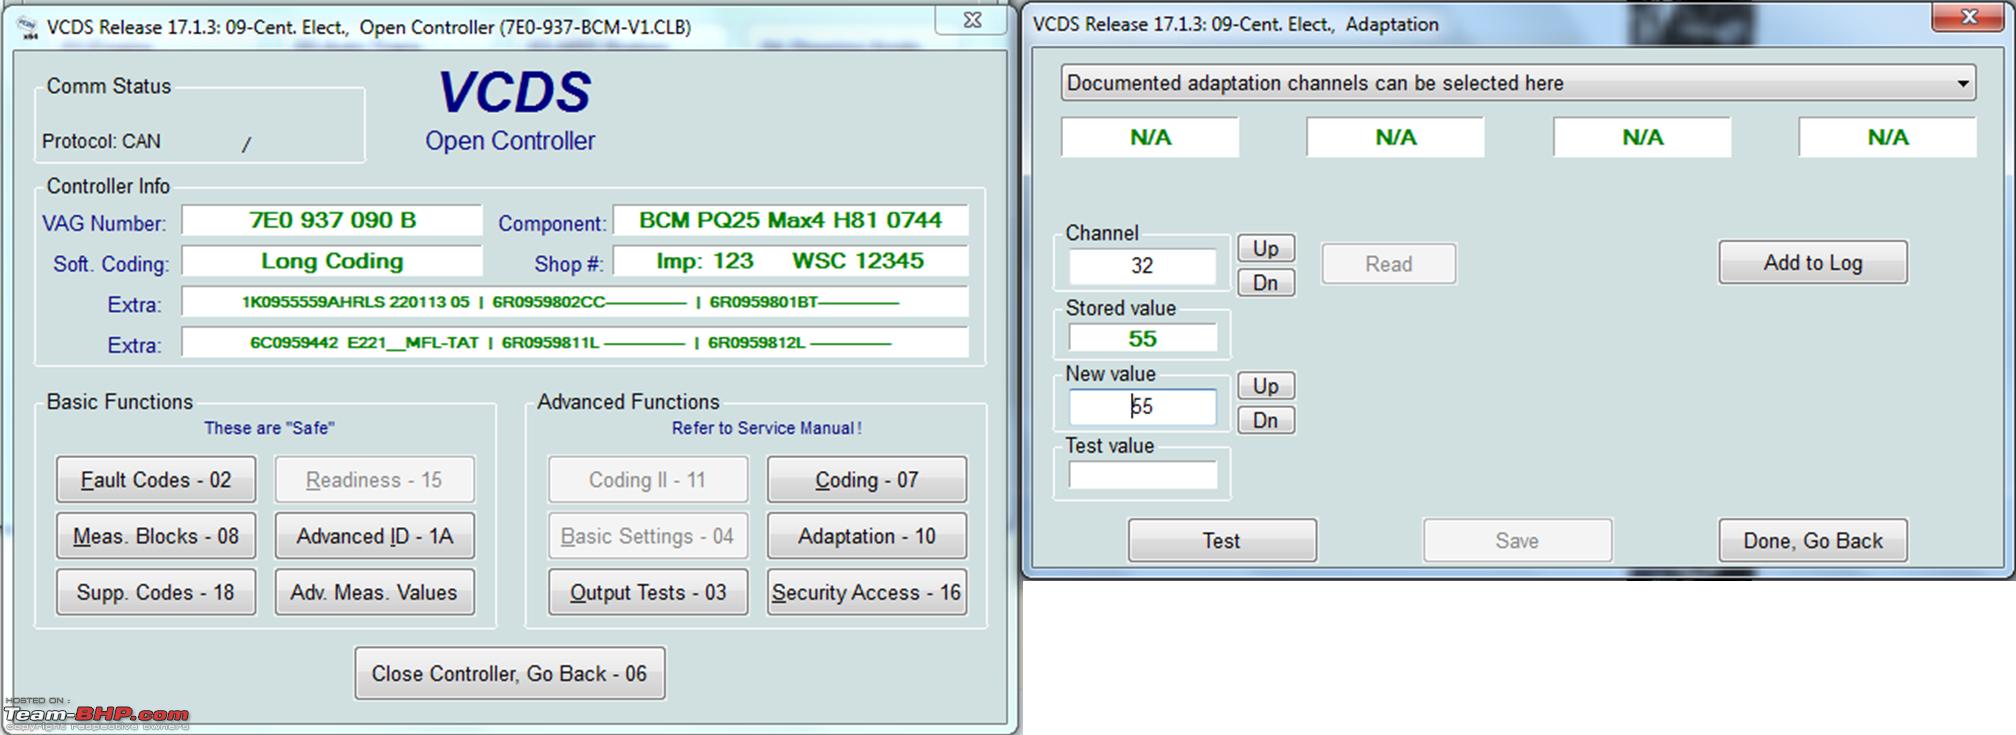2016x735 pixels.
Task: Click Stored value 55 field
Action: (x=1142, y=339)
